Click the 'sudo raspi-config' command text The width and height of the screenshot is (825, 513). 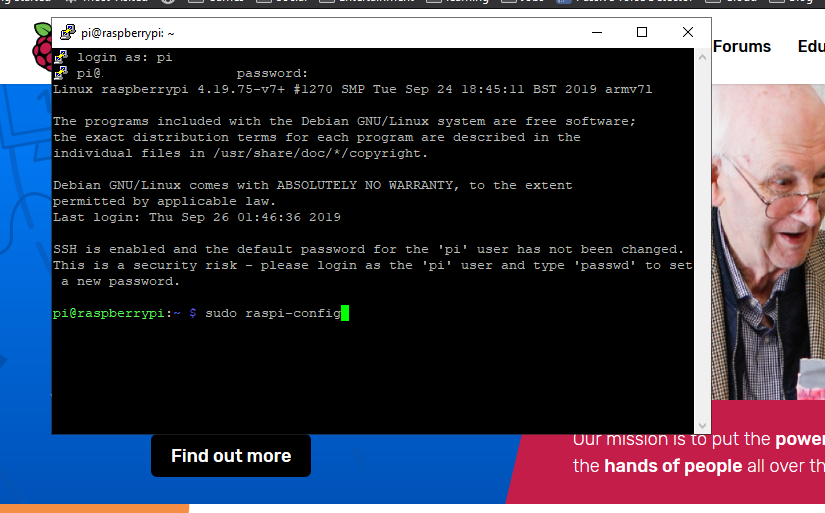(x=273, y=314)
